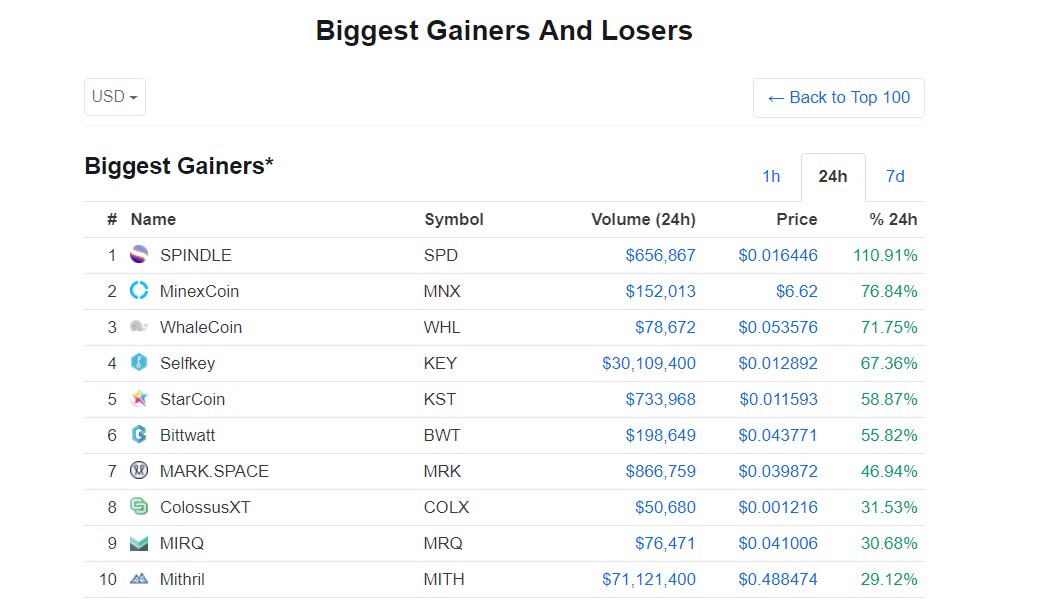Viewport: 1064px width, 604px height.
Task: Open the USD currency dropdown
Action: tap(115, 97)
